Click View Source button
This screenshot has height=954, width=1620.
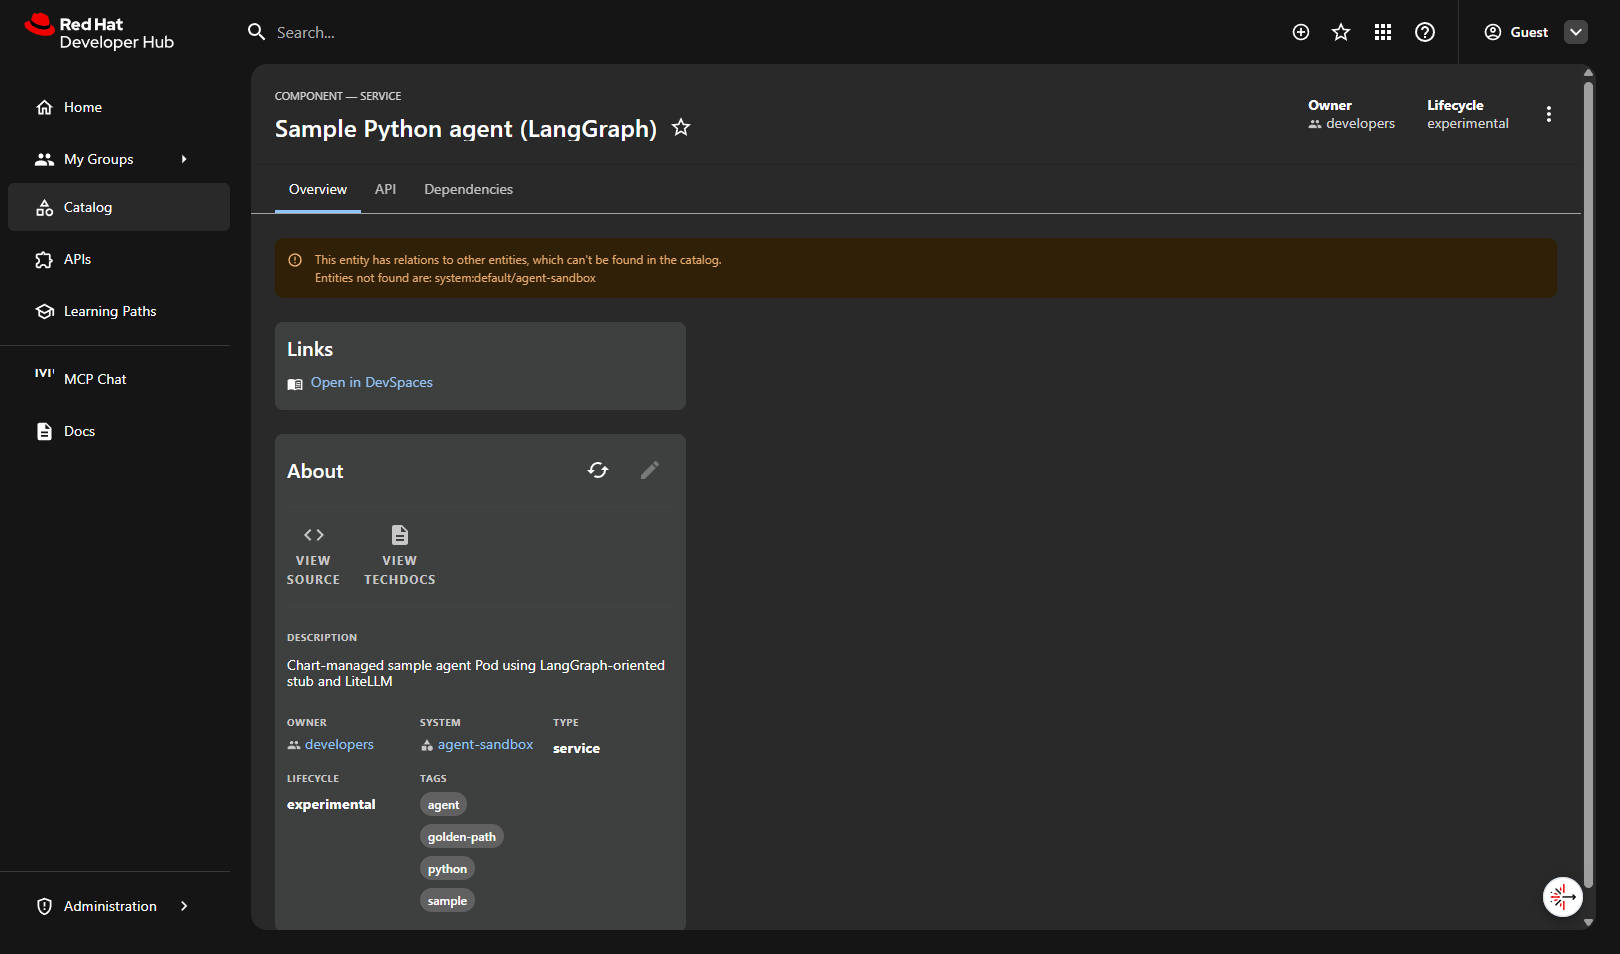[313, 556]
